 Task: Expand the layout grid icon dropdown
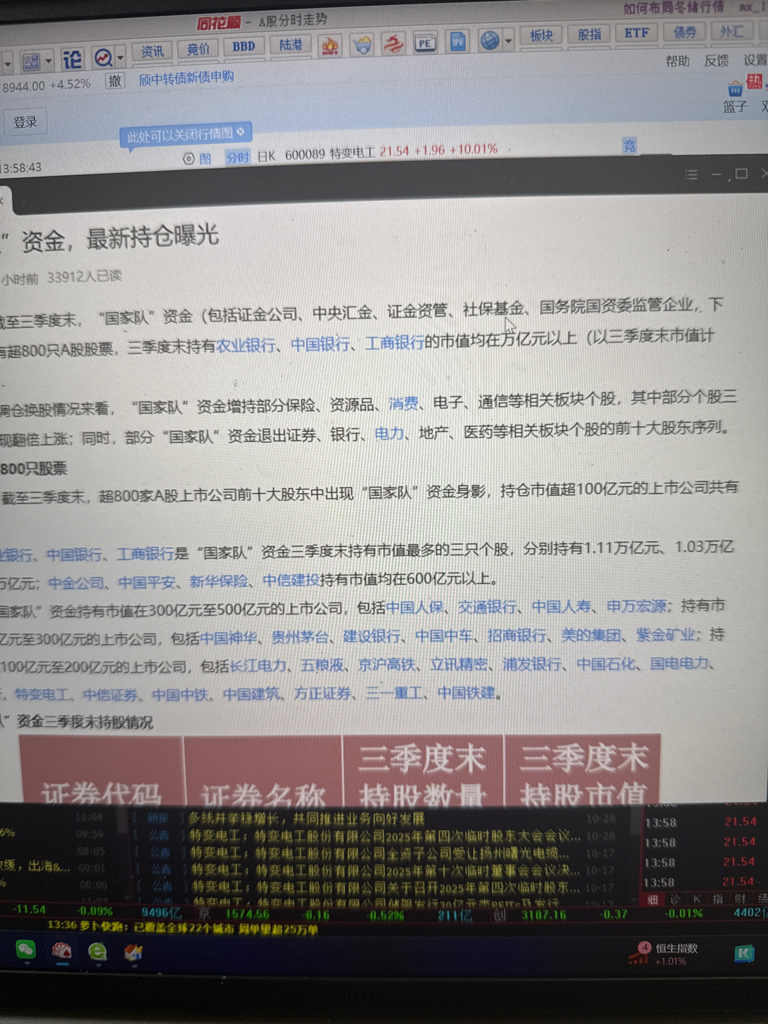(49, 61)
